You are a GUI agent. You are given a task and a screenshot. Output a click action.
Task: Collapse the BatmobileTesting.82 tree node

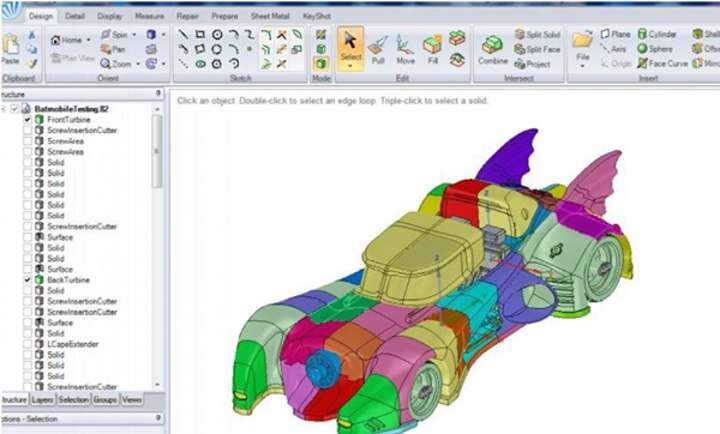click(5, 109)
